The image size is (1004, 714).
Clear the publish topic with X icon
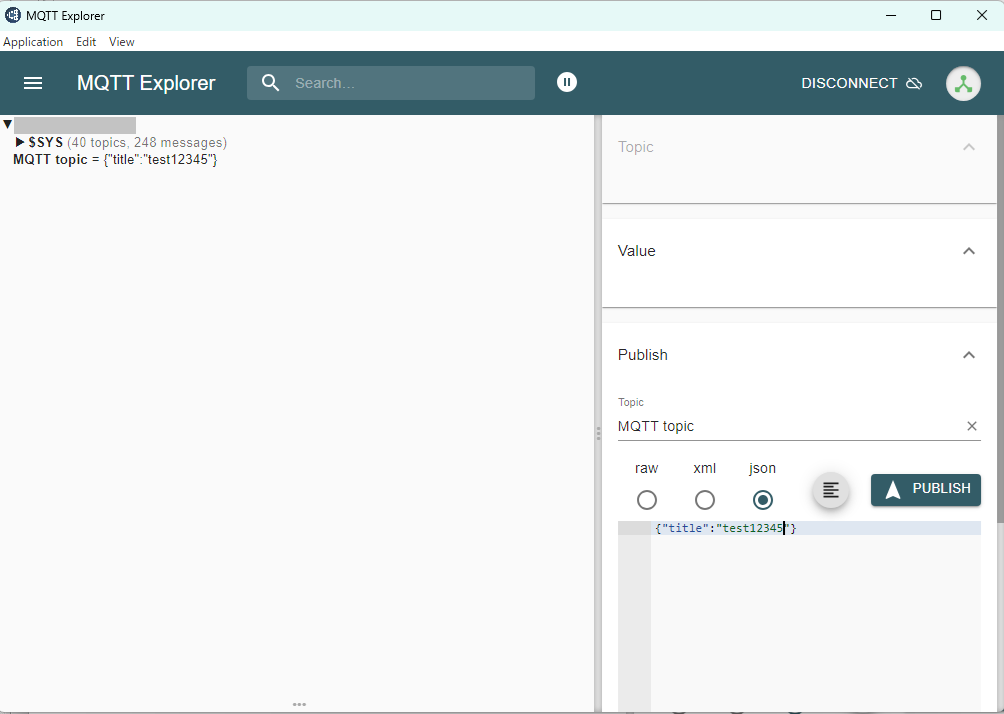click(971, 426)
